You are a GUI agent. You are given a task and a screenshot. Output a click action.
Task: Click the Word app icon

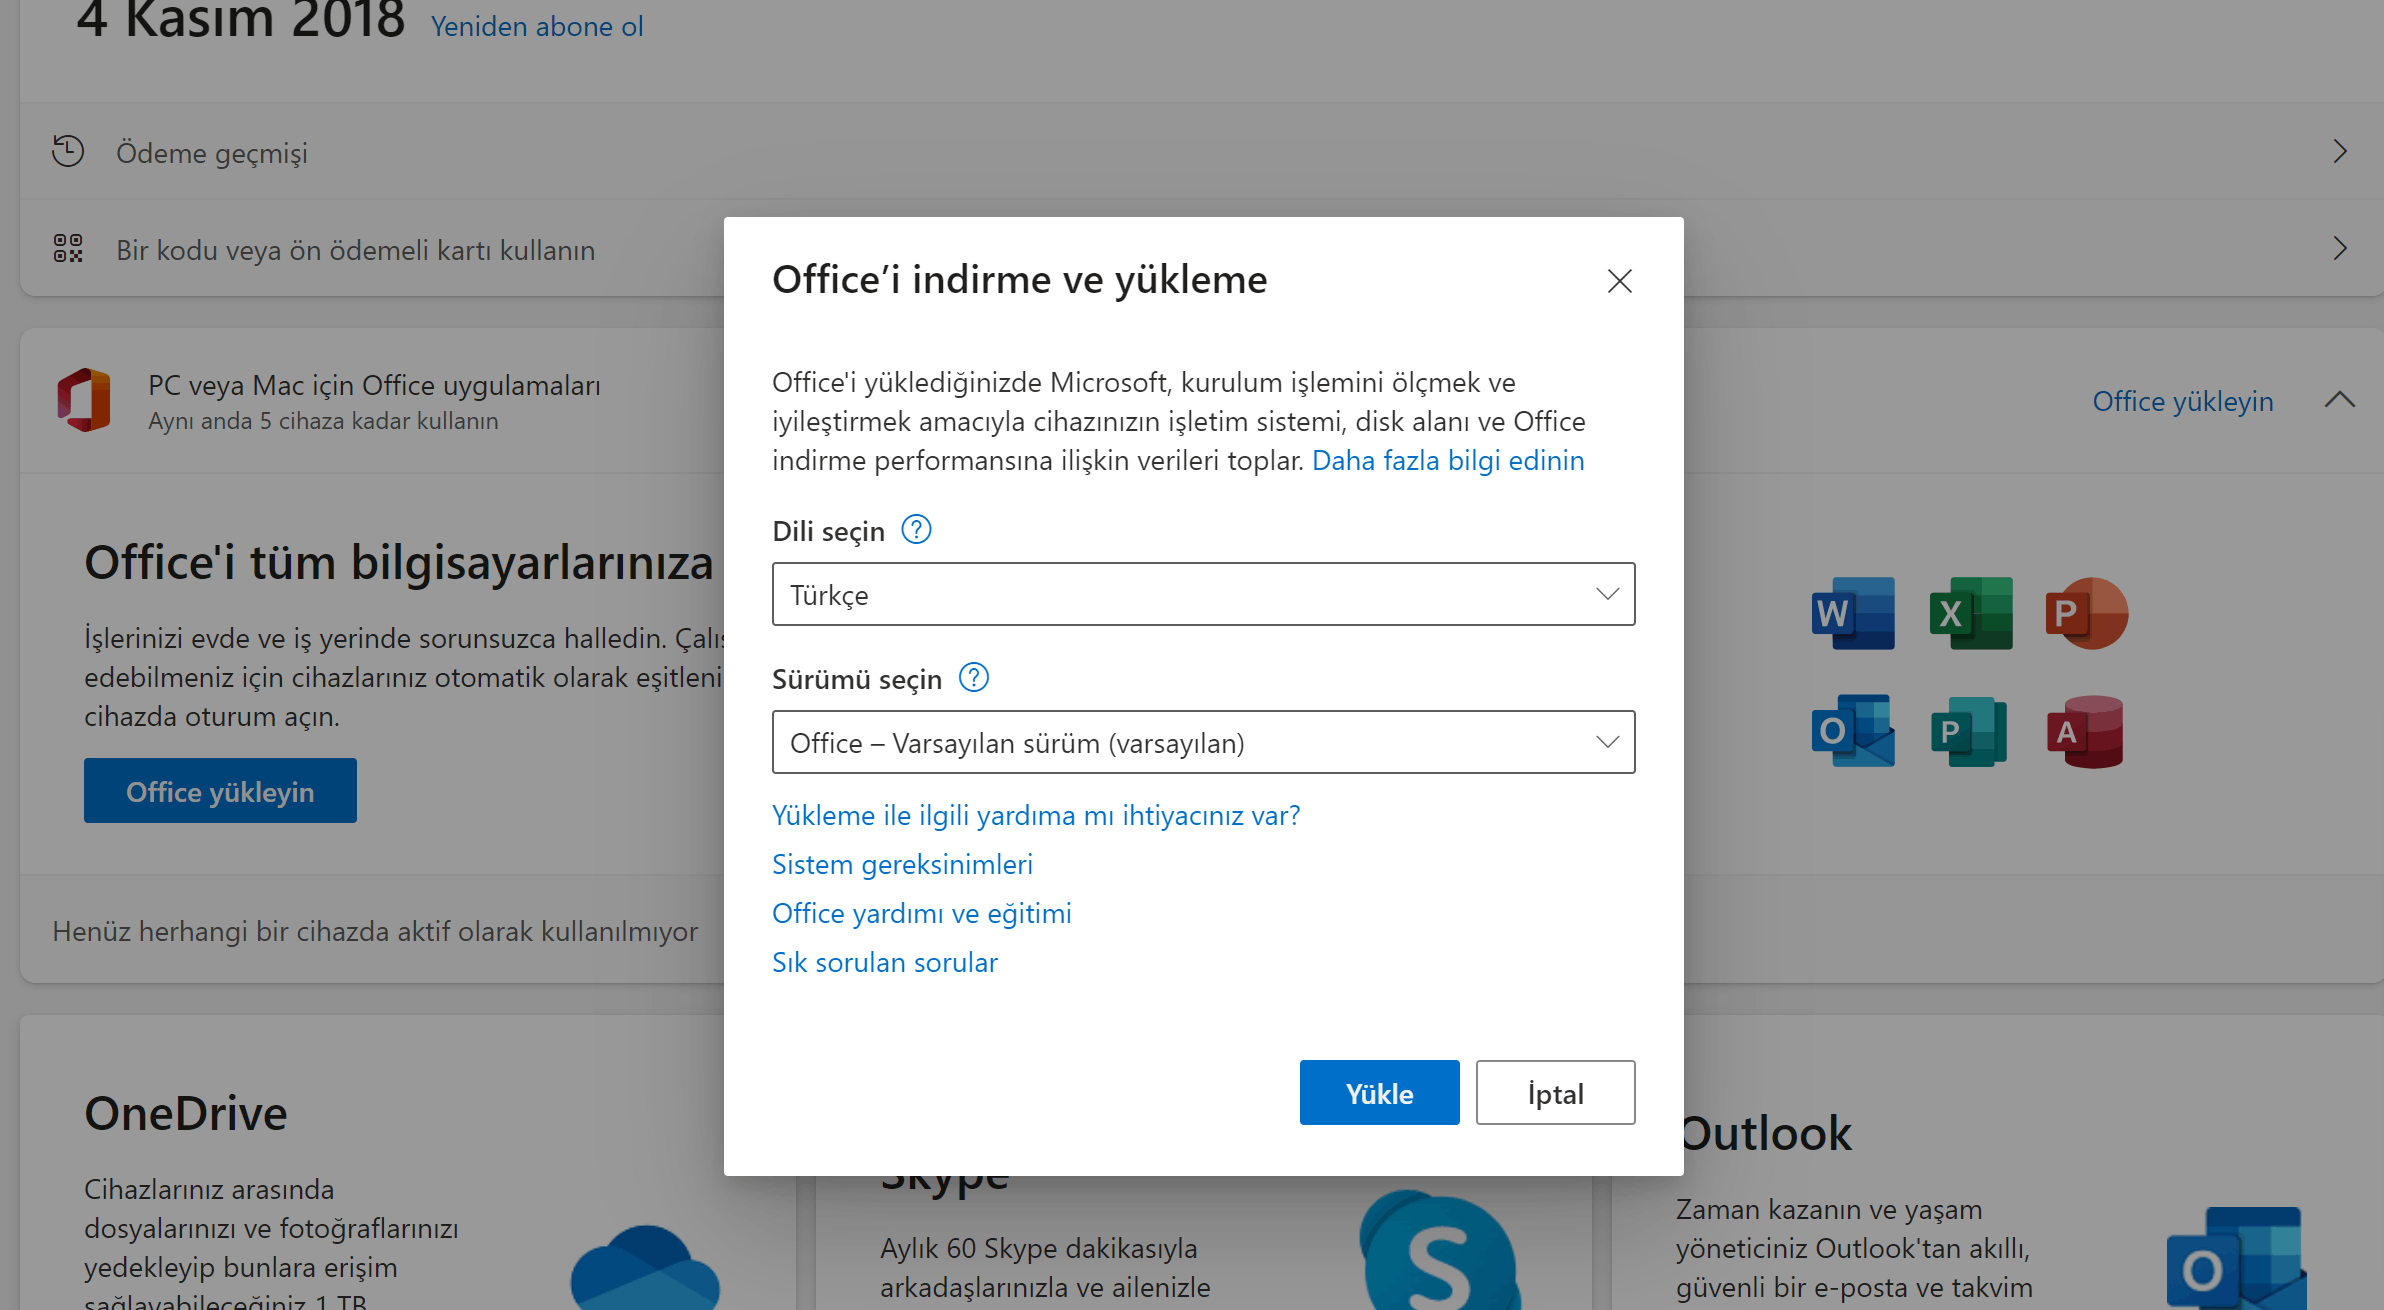(x=1852, y=613)
